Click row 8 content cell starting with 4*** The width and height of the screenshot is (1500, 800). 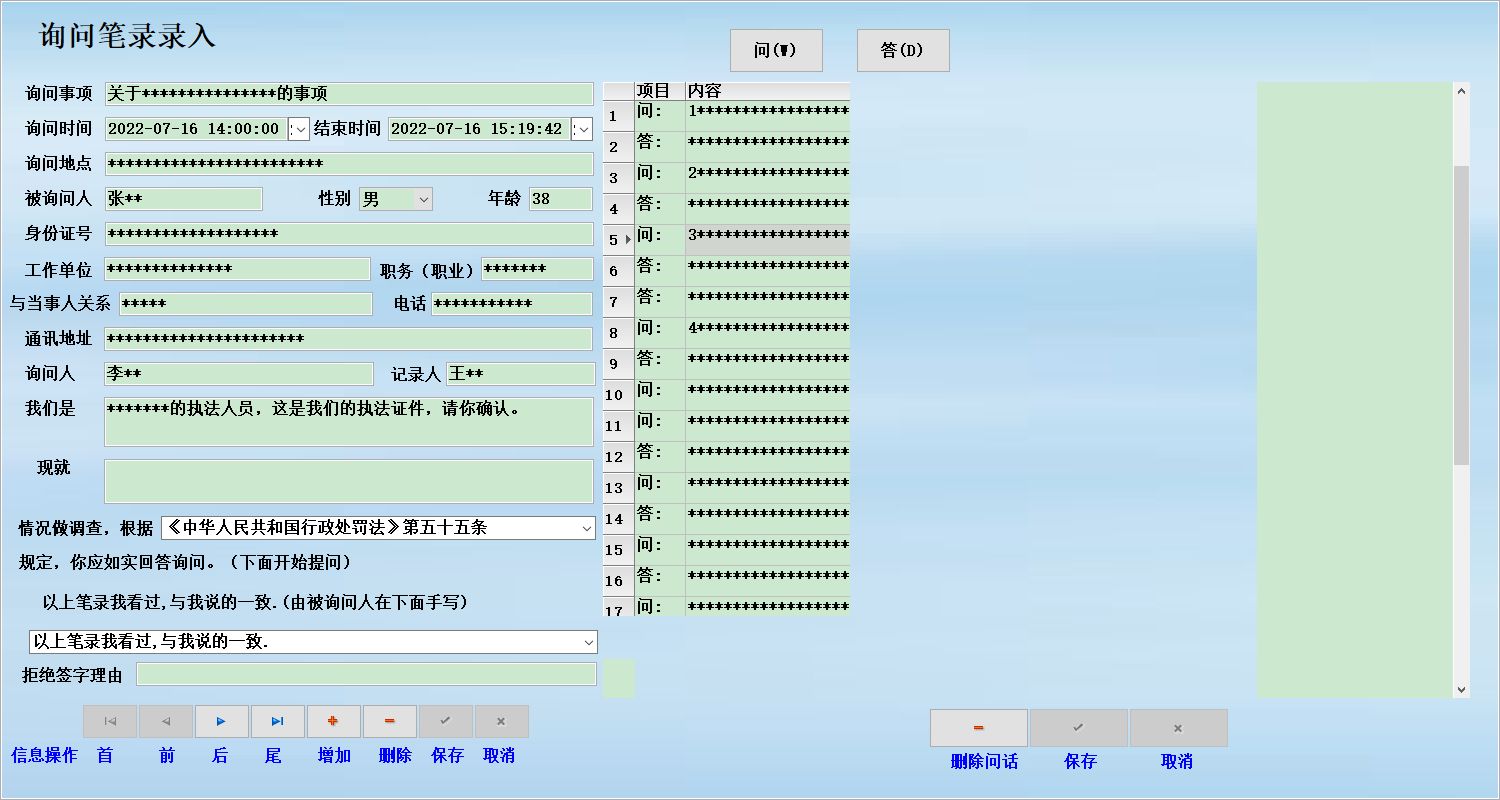click(767, 333)
